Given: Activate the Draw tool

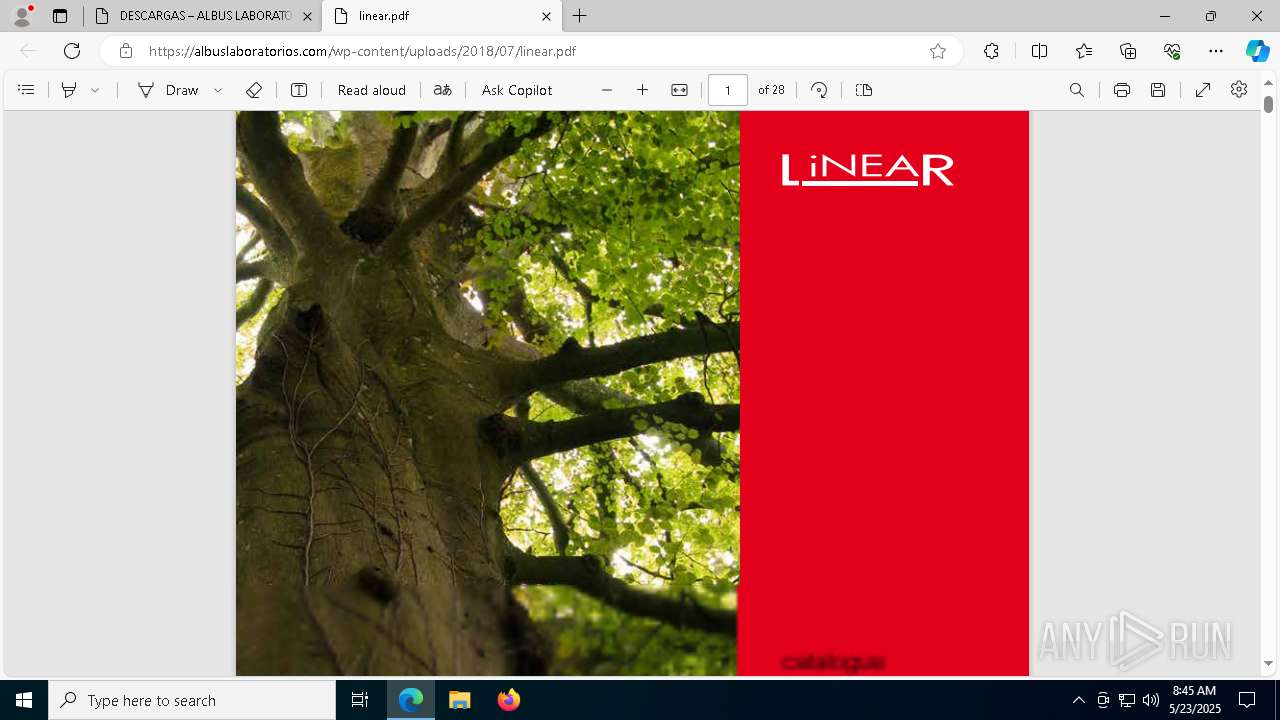Looking at the screenshot, I should (168, 90).
